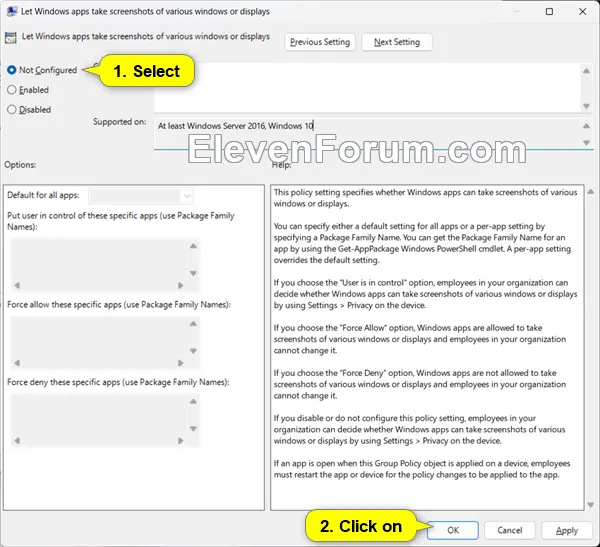Screen dimensions: 600x547
Task: Click the Supported on scroll down arrow
Action: (x=586, y=142)
